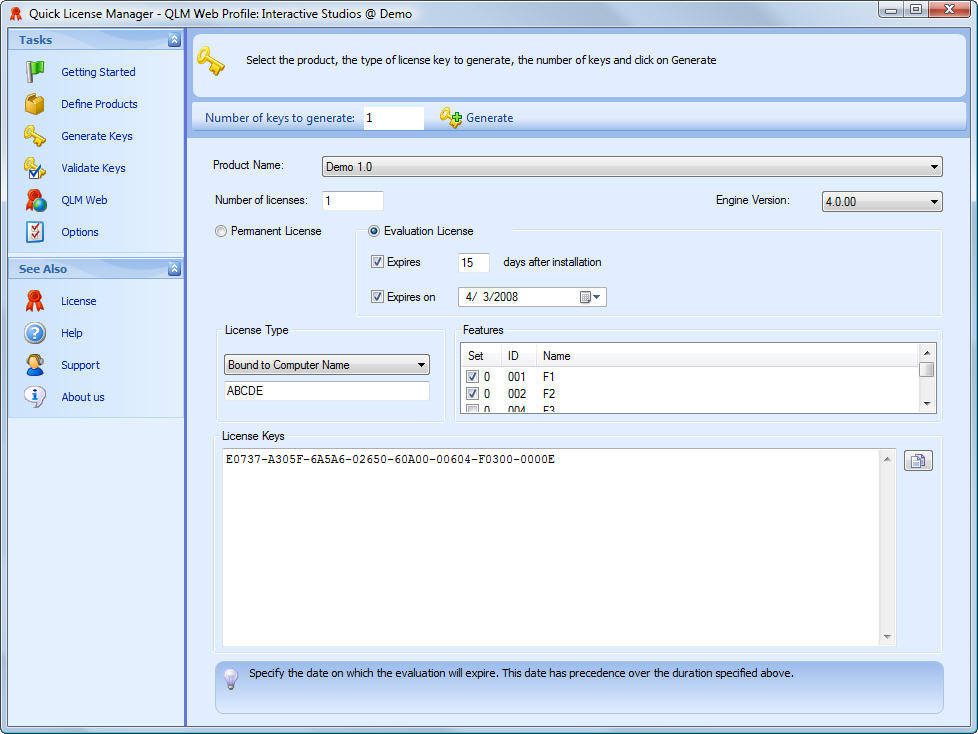The image size is (978, 734).
Task: Open the Bound to Computer Name dropdown
Action: pyautogui.click(x=421, y=365)
